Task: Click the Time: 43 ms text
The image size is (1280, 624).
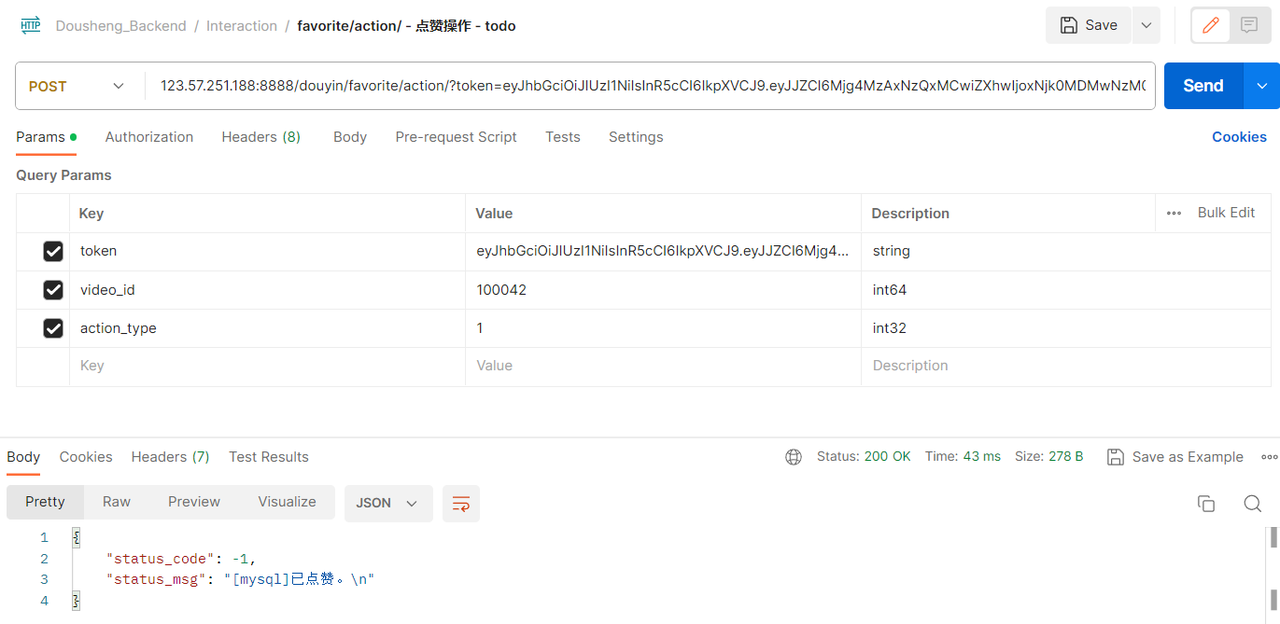Action: (962, 457)
